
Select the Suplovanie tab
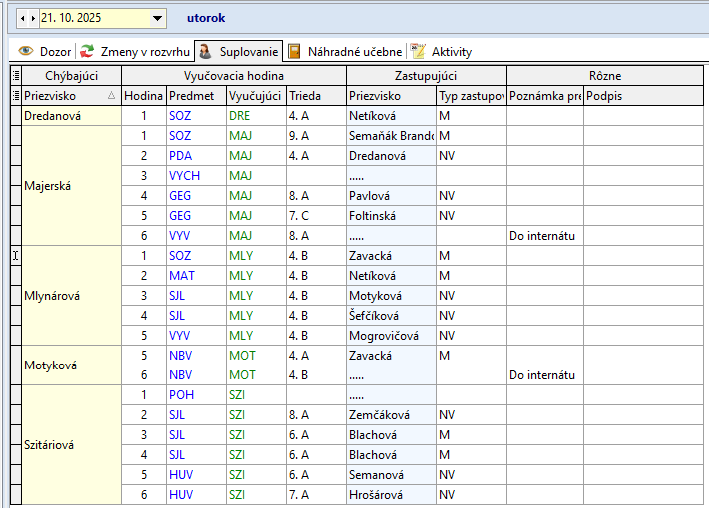239,51
